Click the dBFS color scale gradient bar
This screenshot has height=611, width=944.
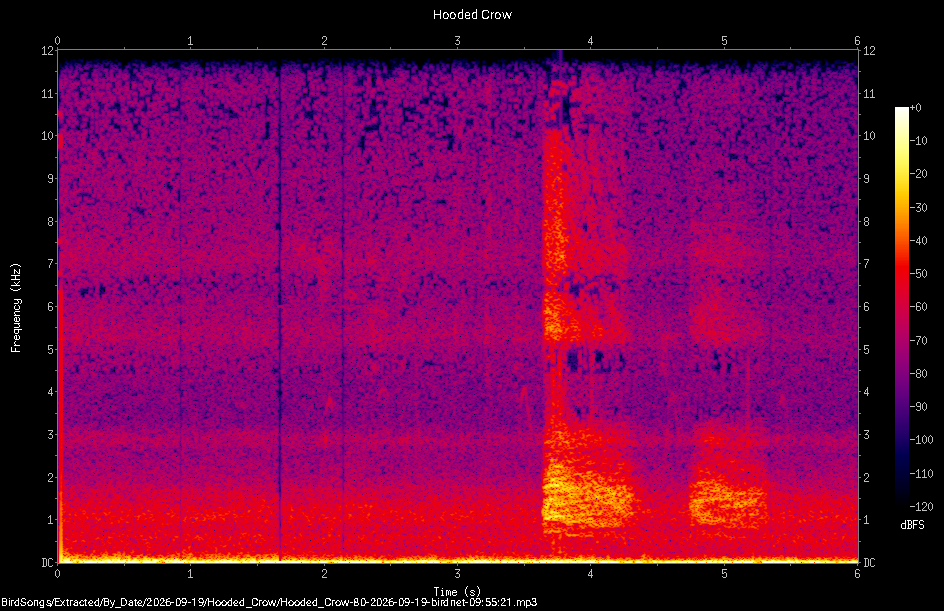click(x=901, y=307)
